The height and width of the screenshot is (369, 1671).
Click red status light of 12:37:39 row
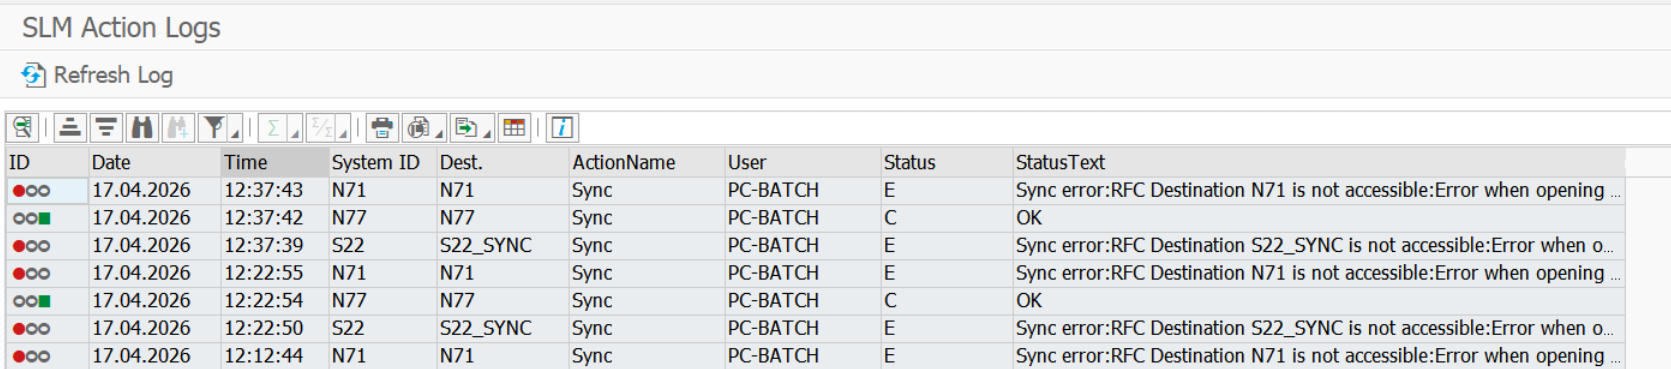(x=19, y=246)
